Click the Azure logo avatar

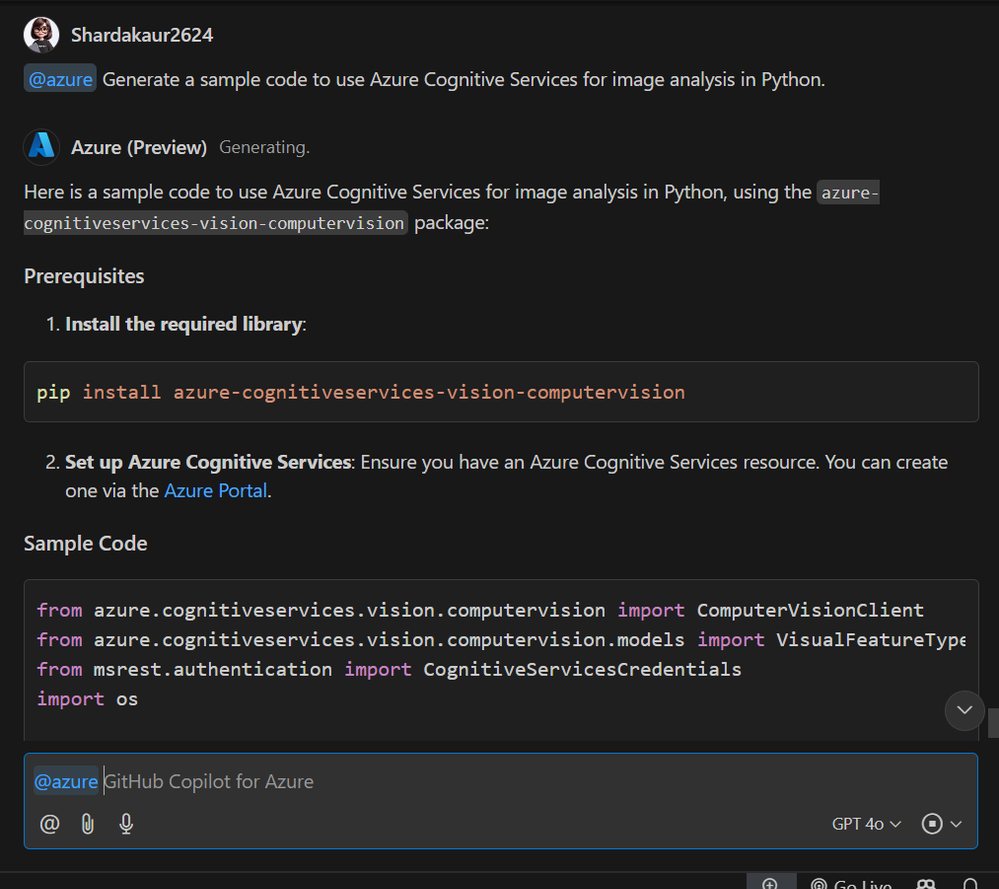41,147
